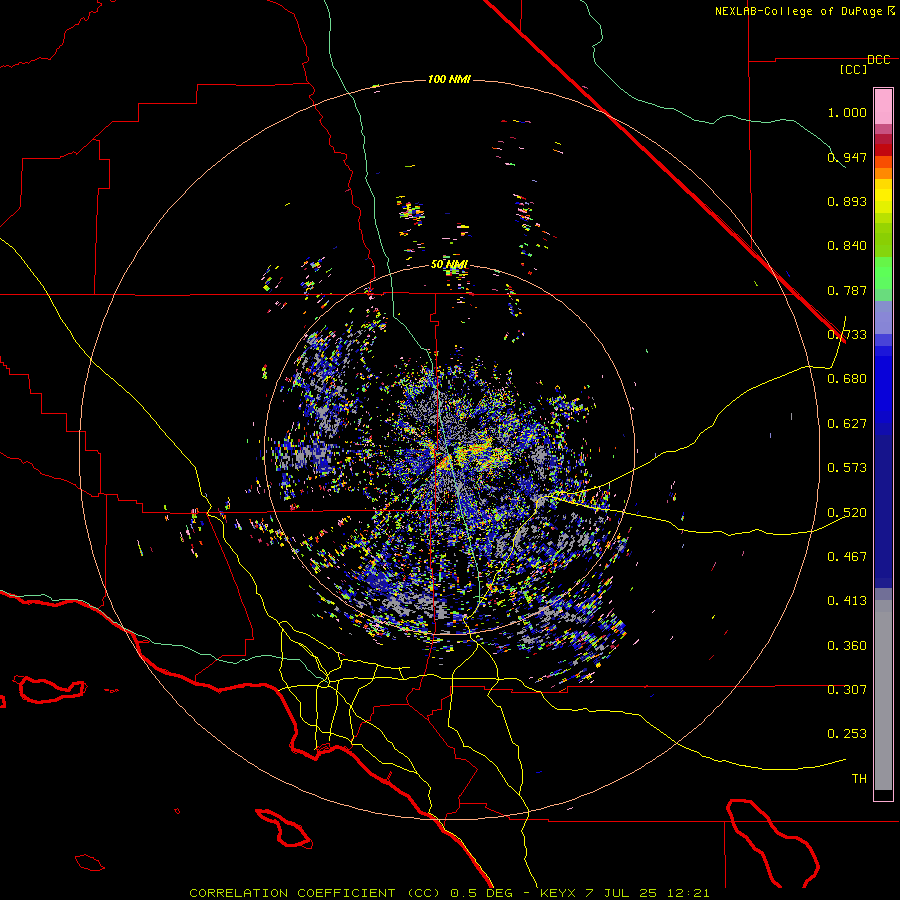The height and width of the screenshot is (900, 900).
Task: Click the 0.467 scale value
Action: [x=847, y=556]
